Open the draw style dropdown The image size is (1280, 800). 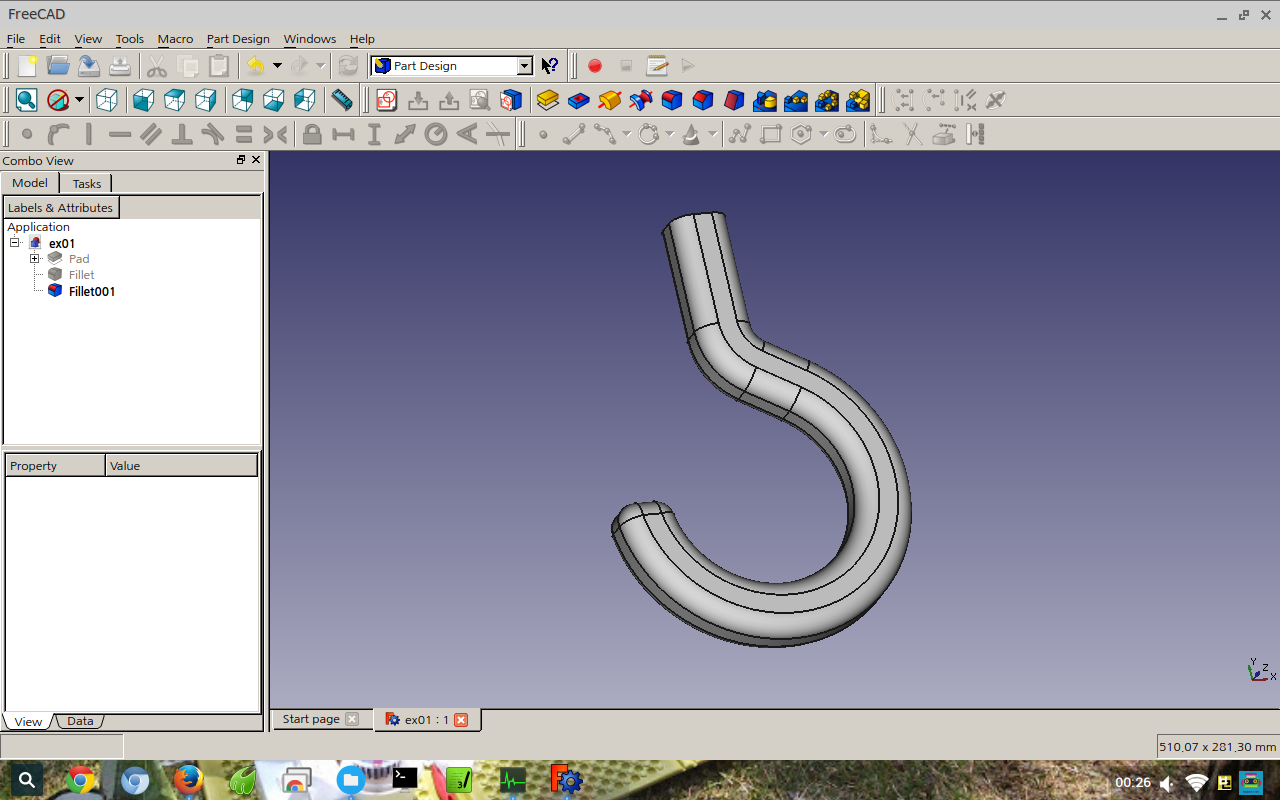77,100
